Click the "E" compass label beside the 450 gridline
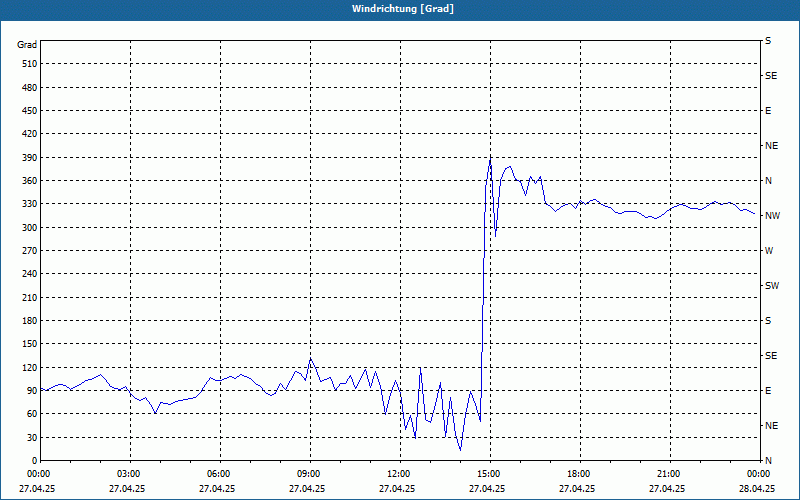Screen dimensions: 800x500 point(768,111)
